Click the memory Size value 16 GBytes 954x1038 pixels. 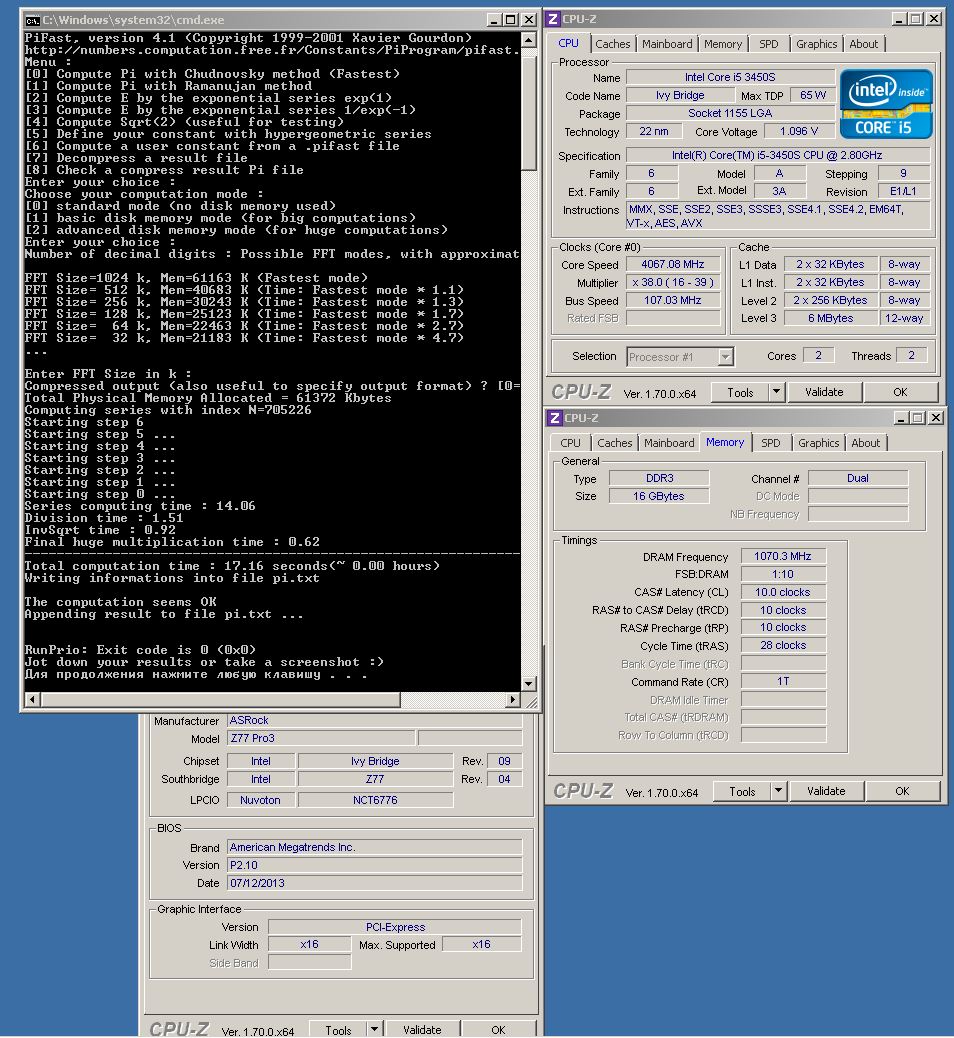659,496
